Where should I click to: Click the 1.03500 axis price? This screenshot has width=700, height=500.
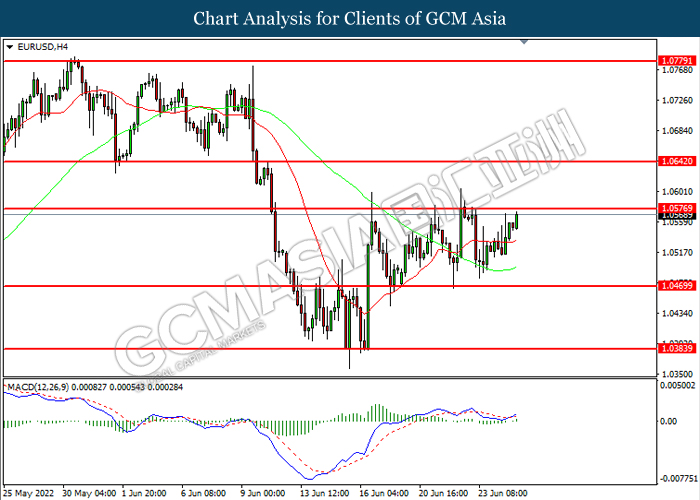678,374
